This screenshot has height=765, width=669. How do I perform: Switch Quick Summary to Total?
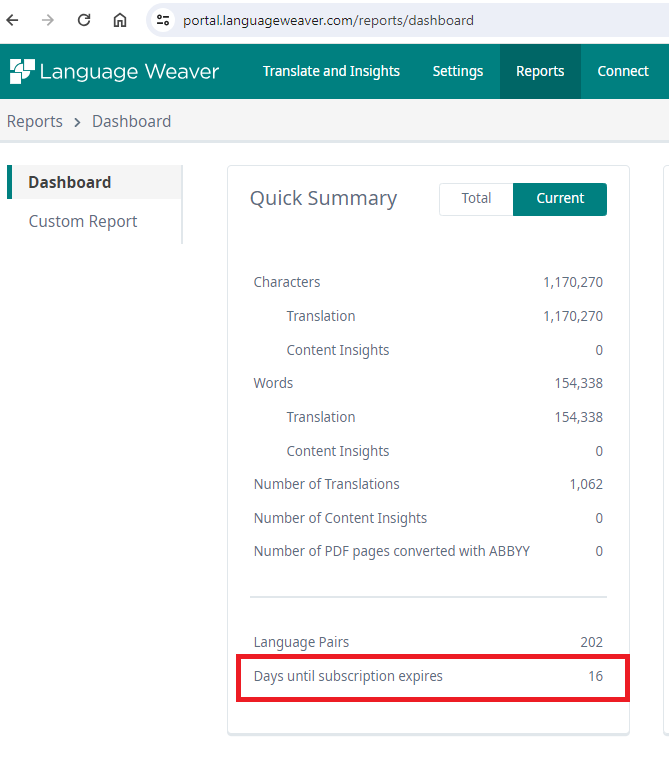click(x=476, y=199)
